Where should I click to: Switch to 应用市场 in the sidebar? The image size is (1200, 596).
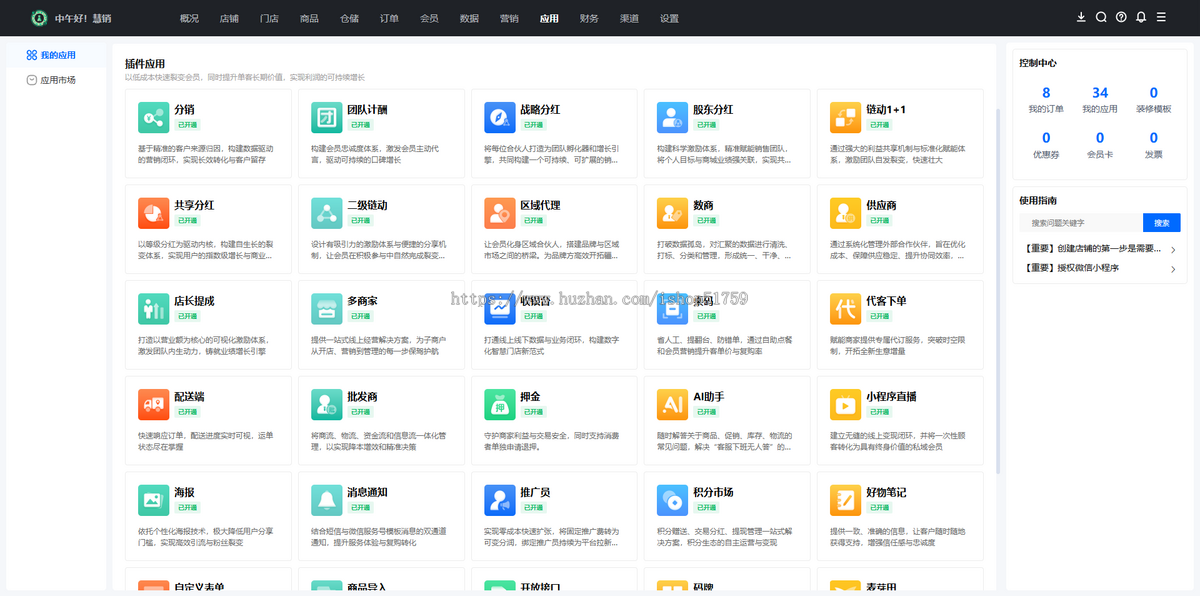54,80
